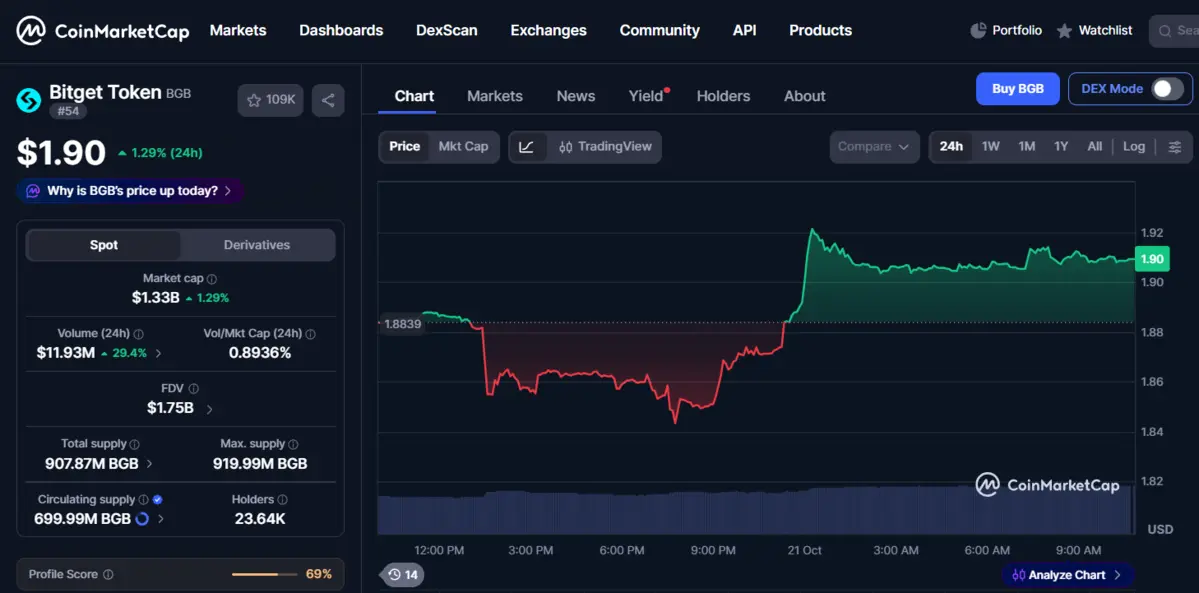
Task: Expand the Total supply chevron
Action: click(149, 464)
